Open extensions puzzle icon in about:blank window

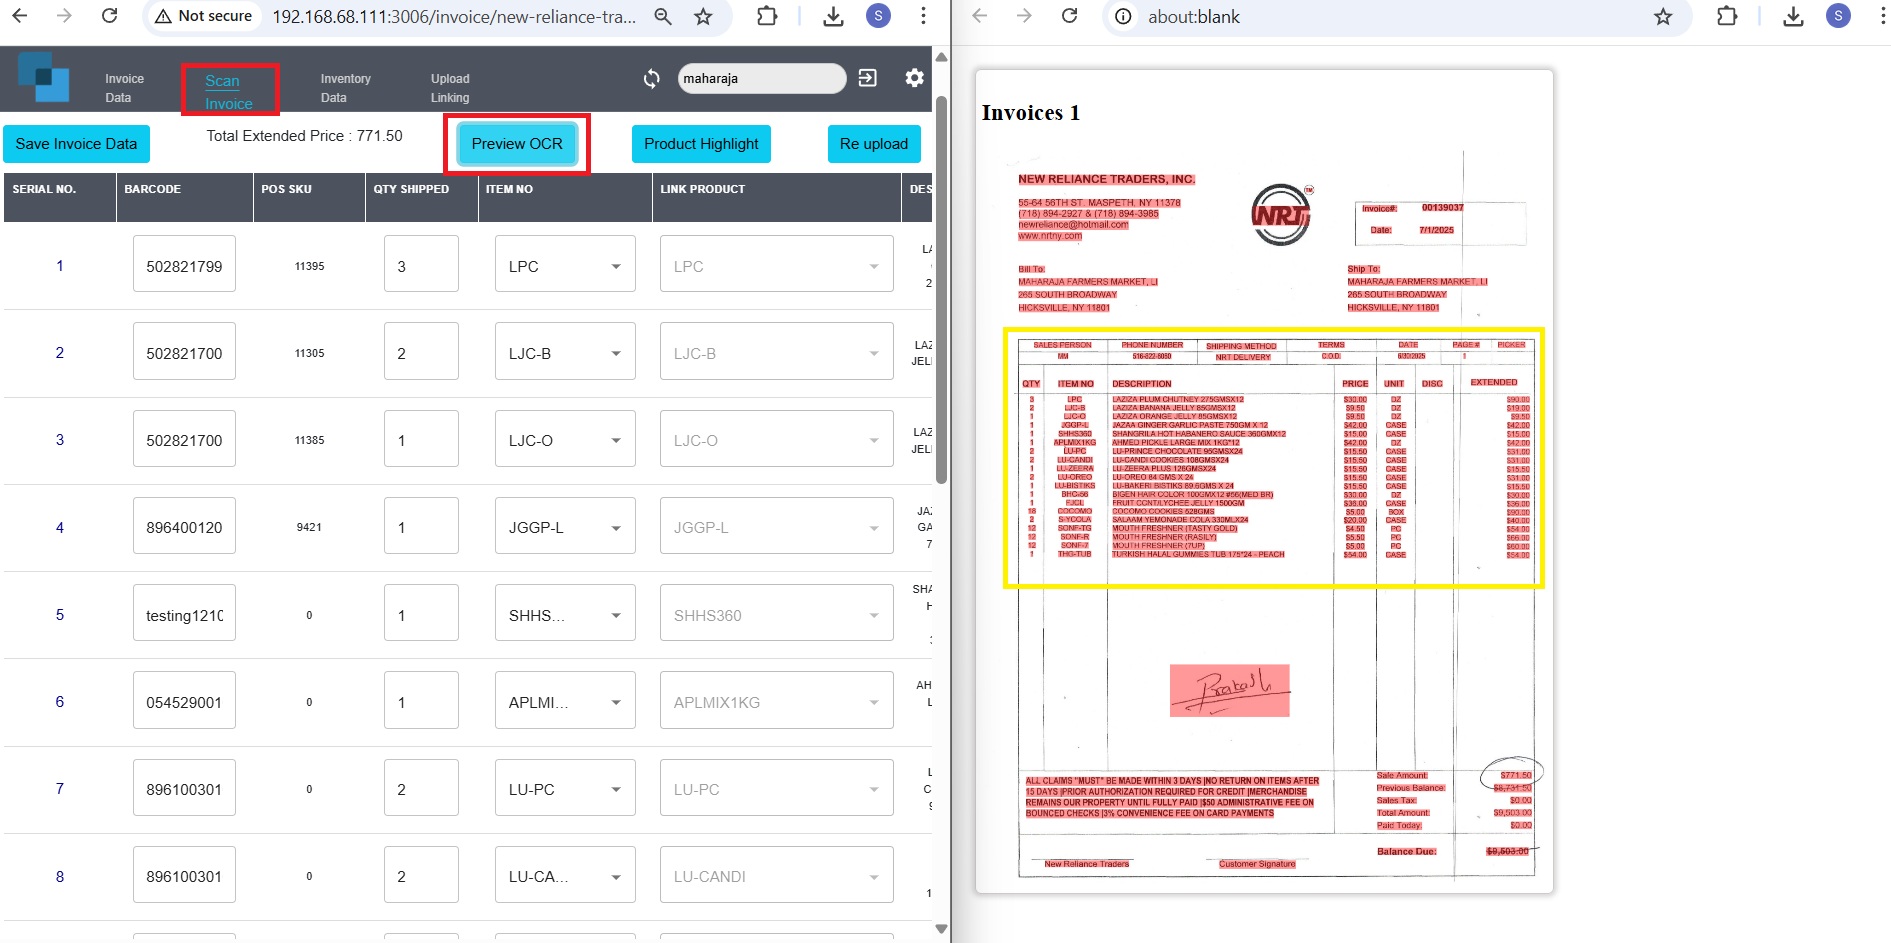[1727, 16]
